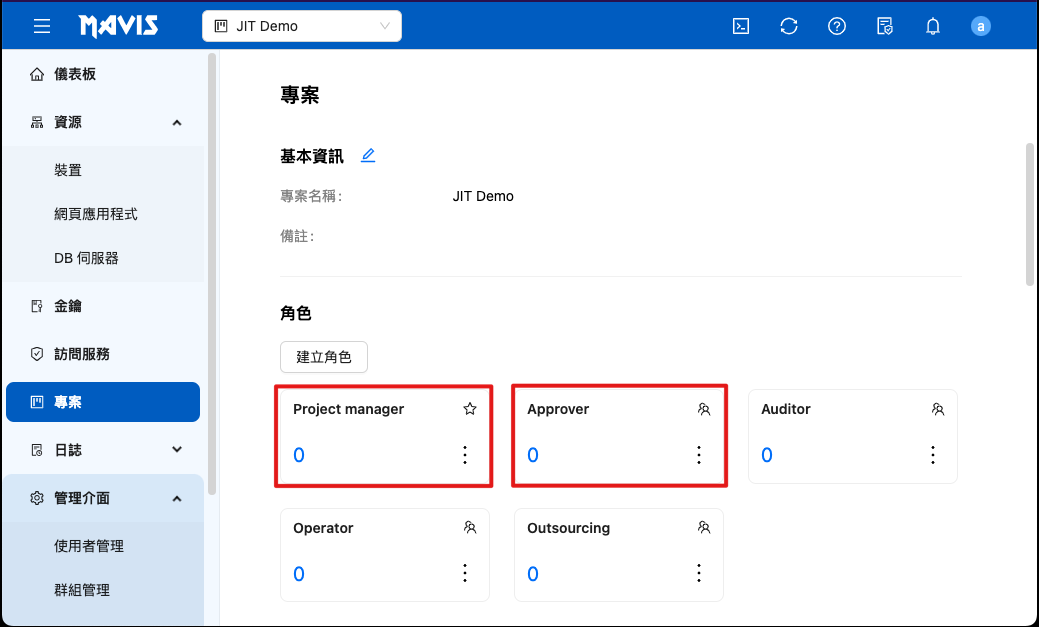Collapse the 管理介面 sidebar section
This screenshot has width=1039, height=627.
[177, 498]
